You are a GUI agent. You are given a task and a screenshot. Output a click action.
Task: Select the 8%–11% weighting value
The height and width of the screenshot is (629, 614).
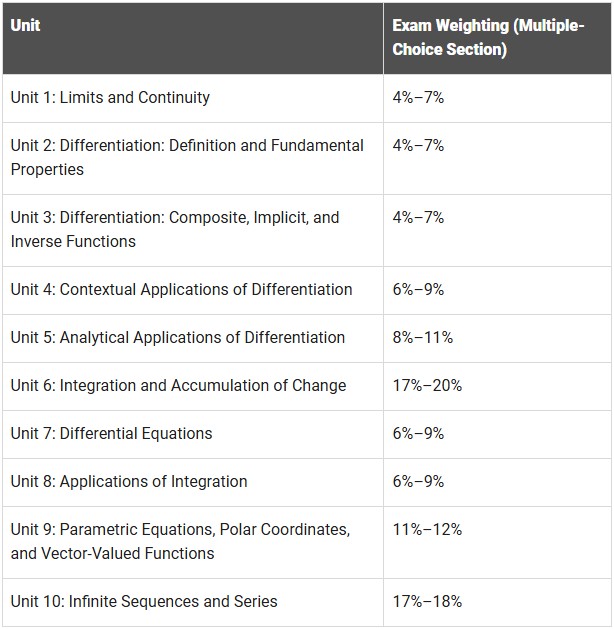pos(423,337)
